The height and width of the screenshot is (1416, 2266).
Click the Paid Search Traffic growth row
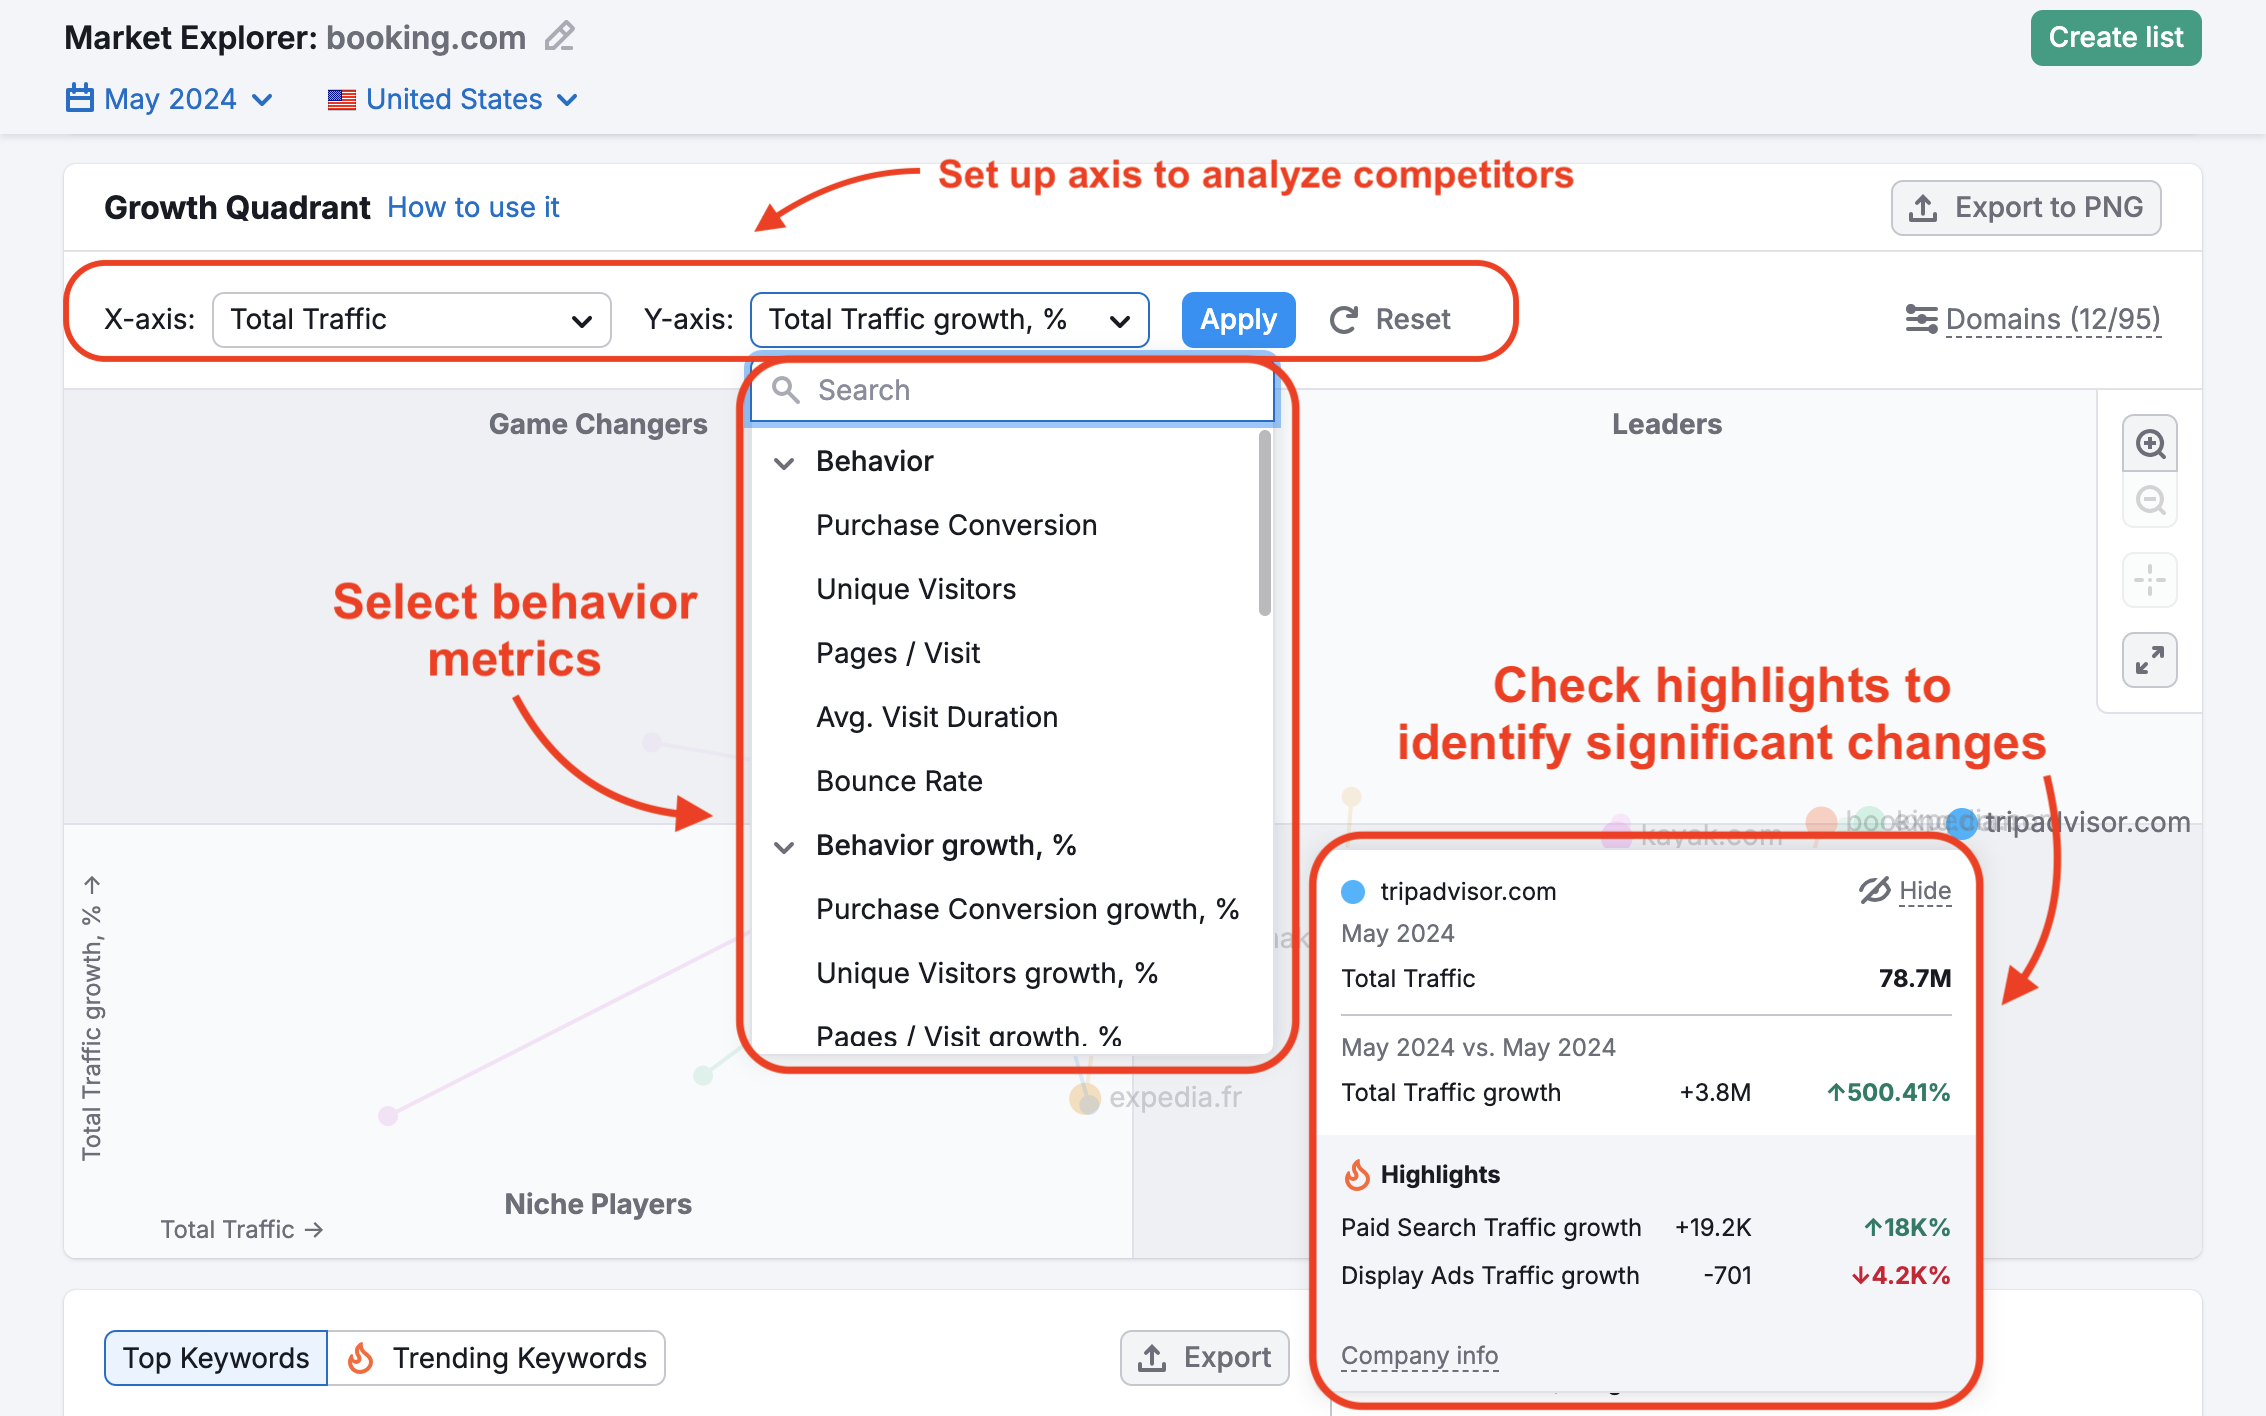1646,1227
